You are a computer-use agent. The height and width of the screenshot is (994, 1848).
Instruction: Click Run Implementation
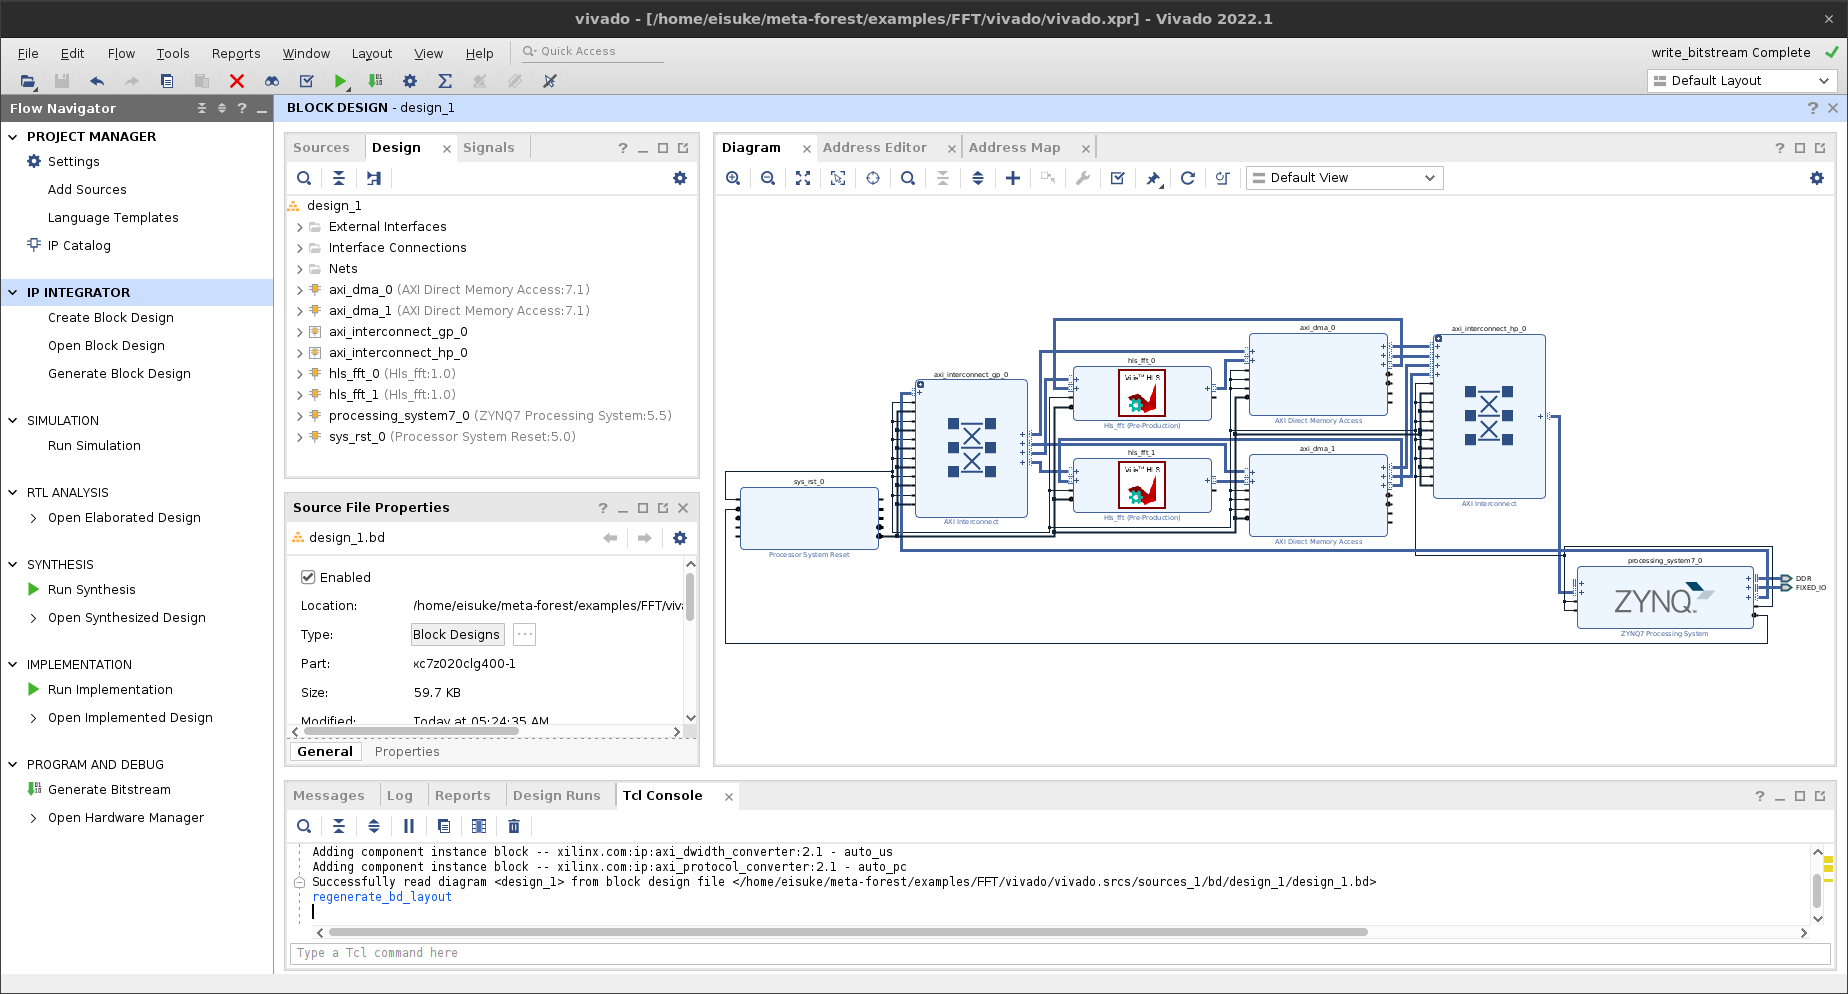pos(110,690)
